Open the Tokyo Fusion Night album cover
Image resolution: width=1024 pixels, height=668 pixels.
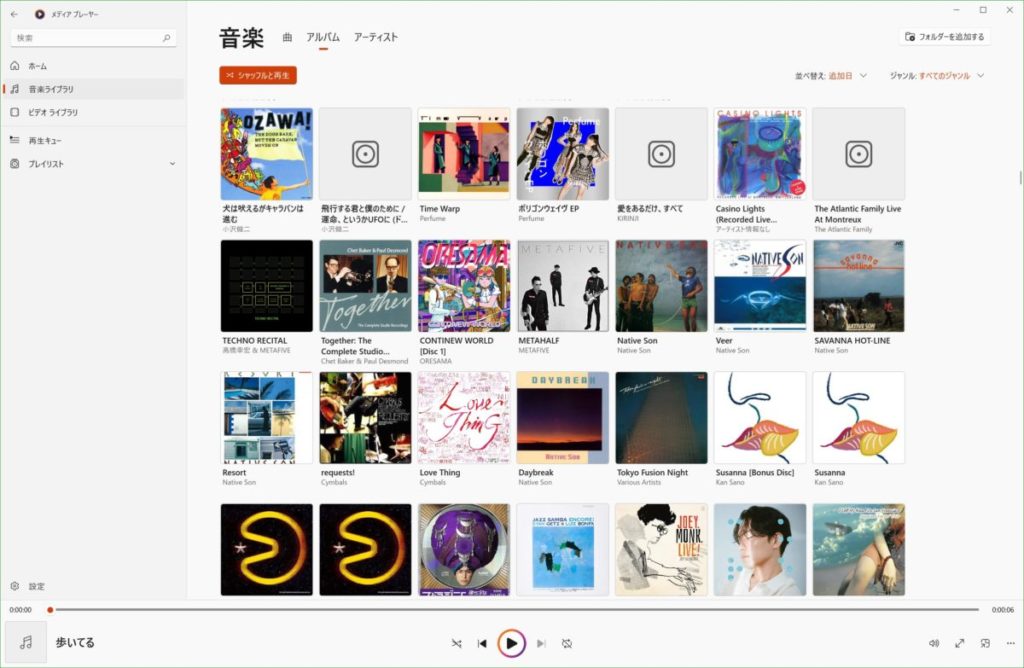coord(661,418)
